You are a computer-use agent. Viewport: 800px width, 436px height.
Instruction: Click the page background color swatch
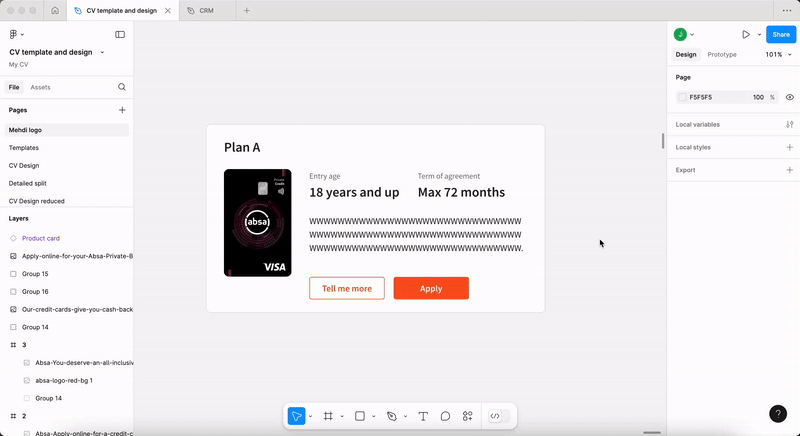[x=682, y=97]
